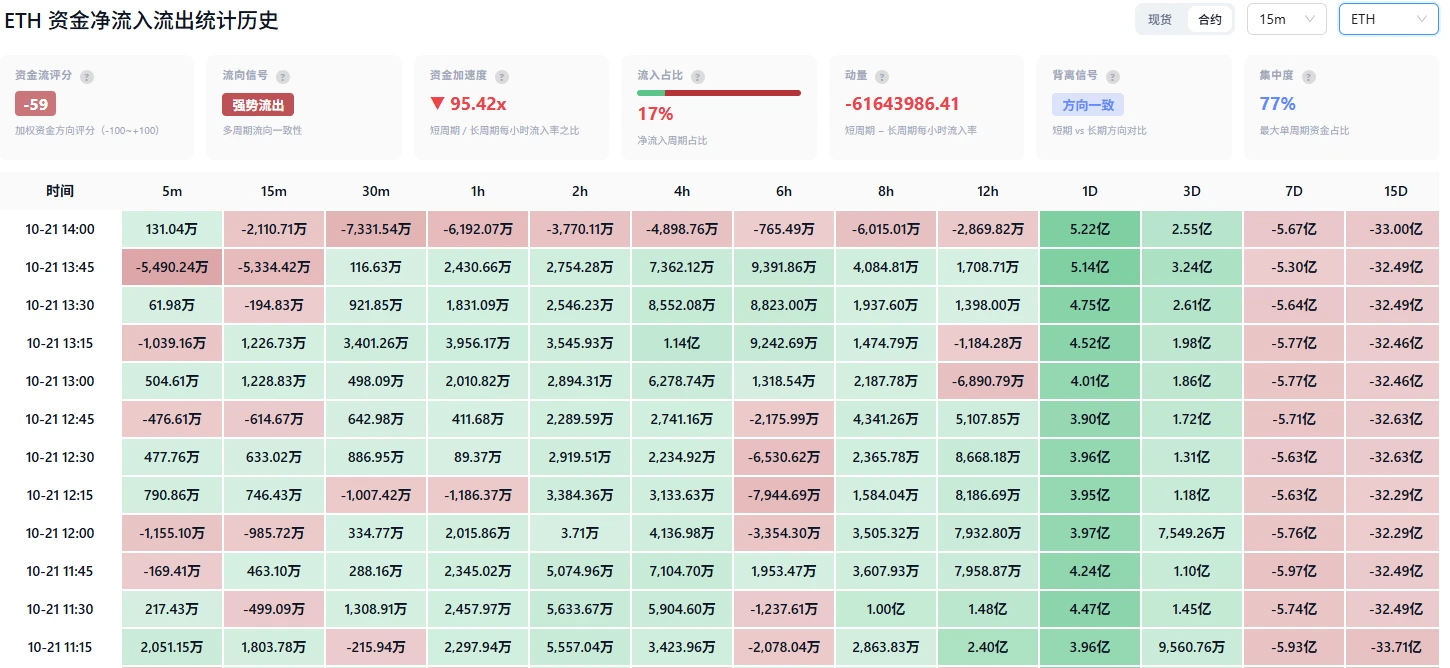
Task: Click the 15D column header
Action: pyautogui.click(x=1396, y=191)
